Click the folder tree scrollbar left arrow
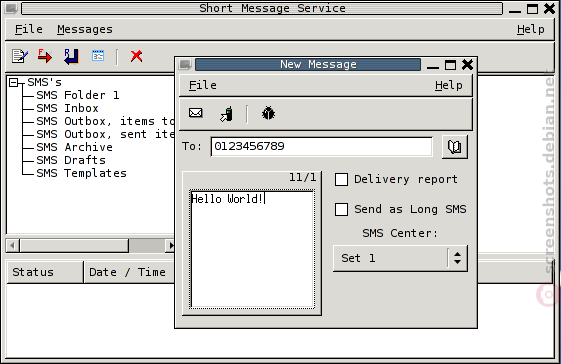Screen dimensions: 561x364 tap(13, 246)
